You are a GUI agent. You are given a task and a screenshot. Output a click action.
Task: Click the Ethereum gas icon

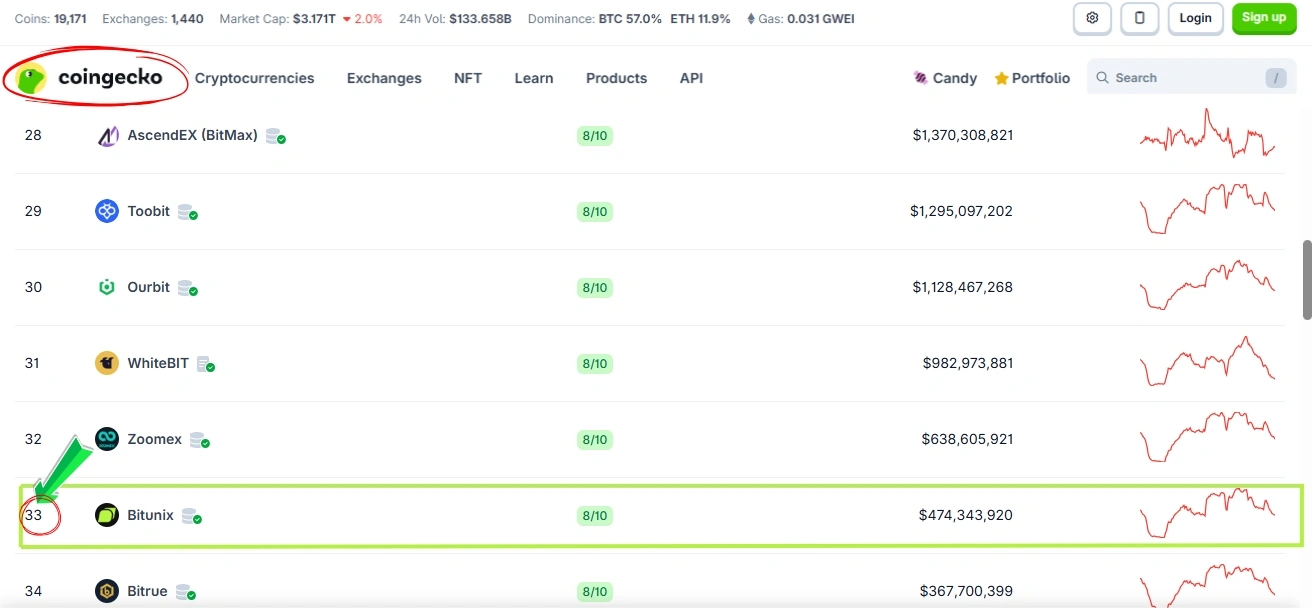[x=751, y=18]
